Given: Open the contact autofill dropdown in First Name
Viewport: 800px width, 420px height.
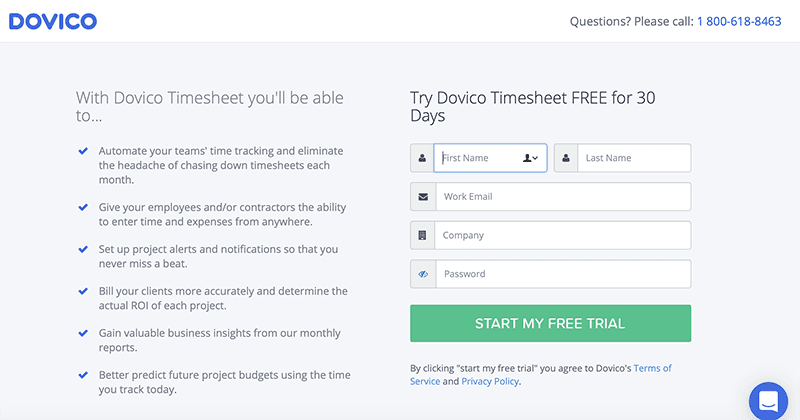Looking at the screenshot, I should click(531, 158).
